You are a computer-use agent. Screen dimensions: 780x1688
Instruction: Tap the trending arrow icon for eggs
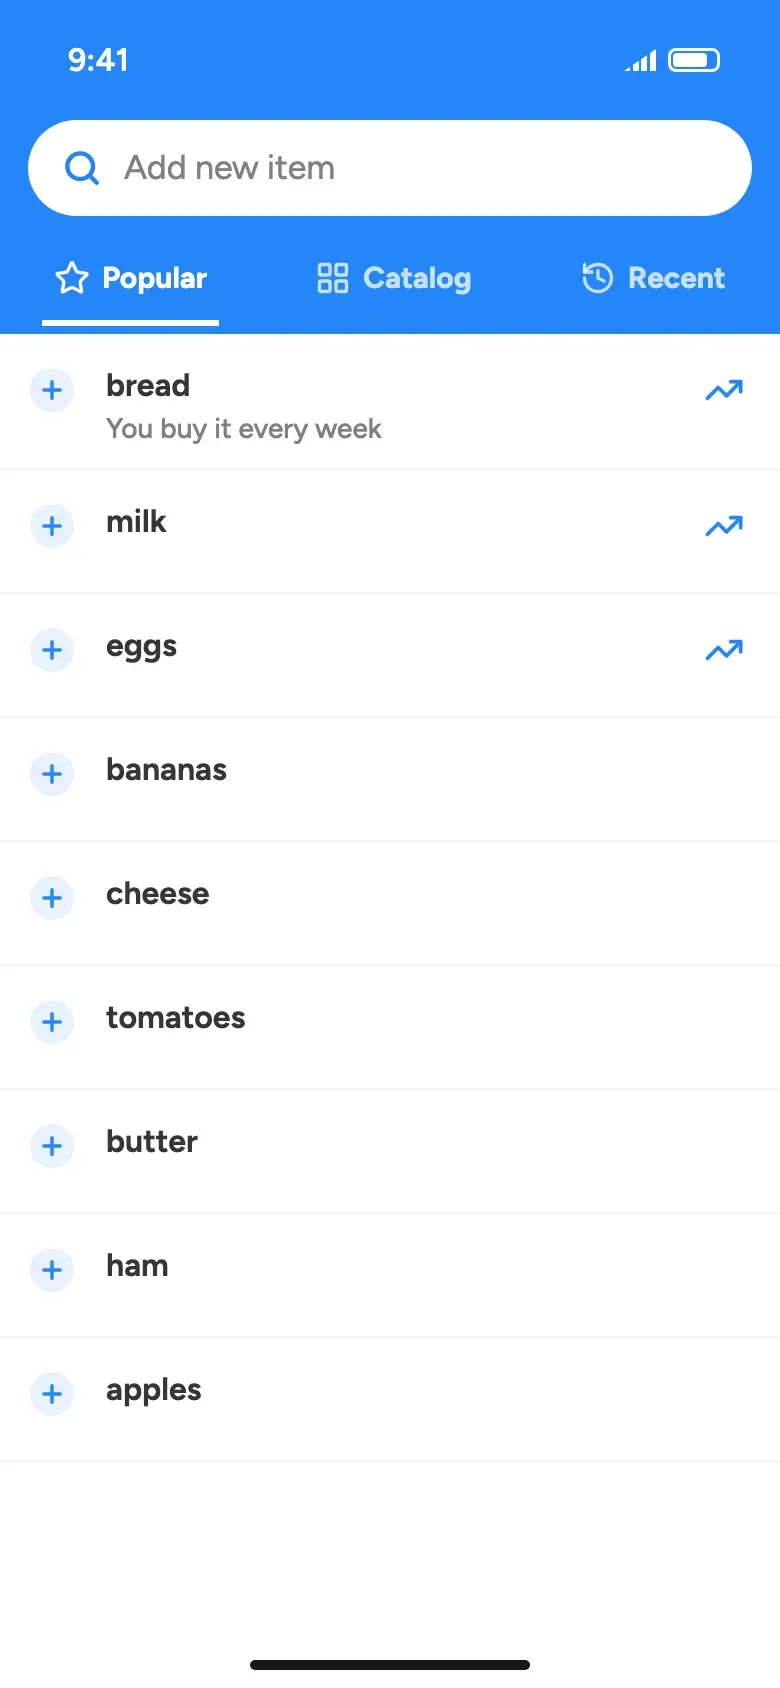tap(724, 650)
